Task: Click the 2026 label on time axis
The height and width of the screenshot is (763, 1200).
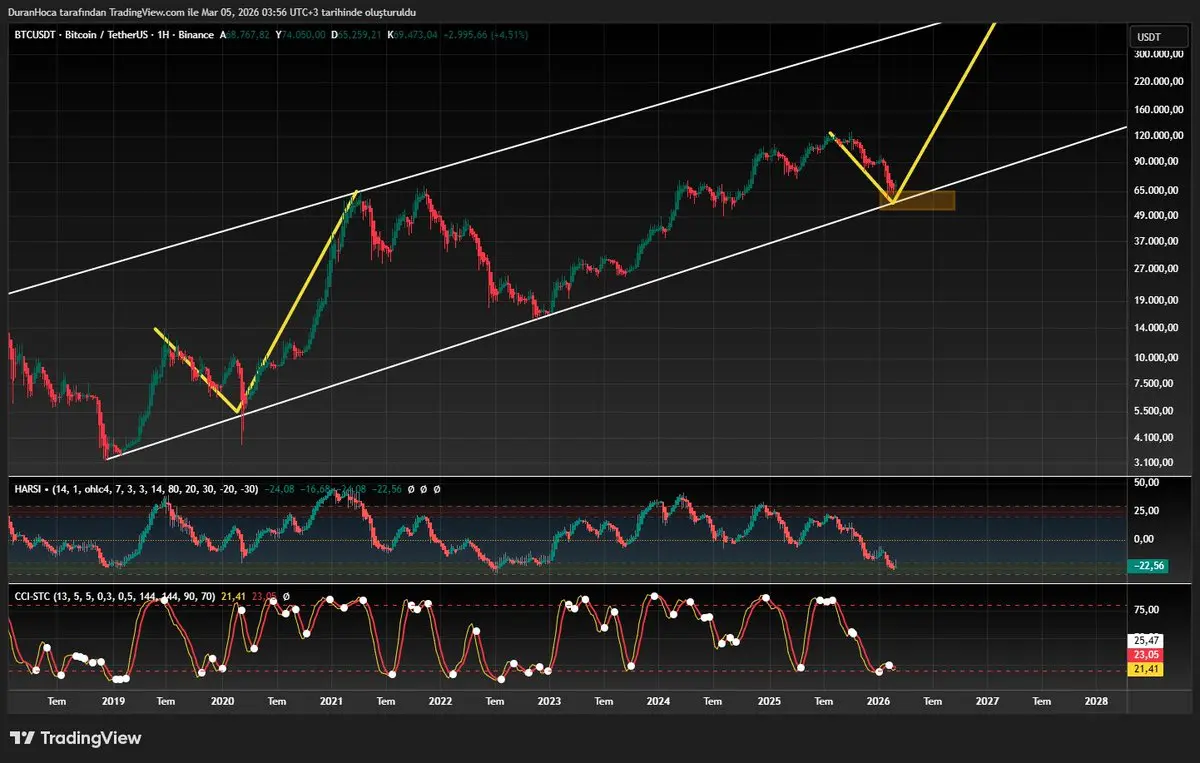Action: [877, 702]
